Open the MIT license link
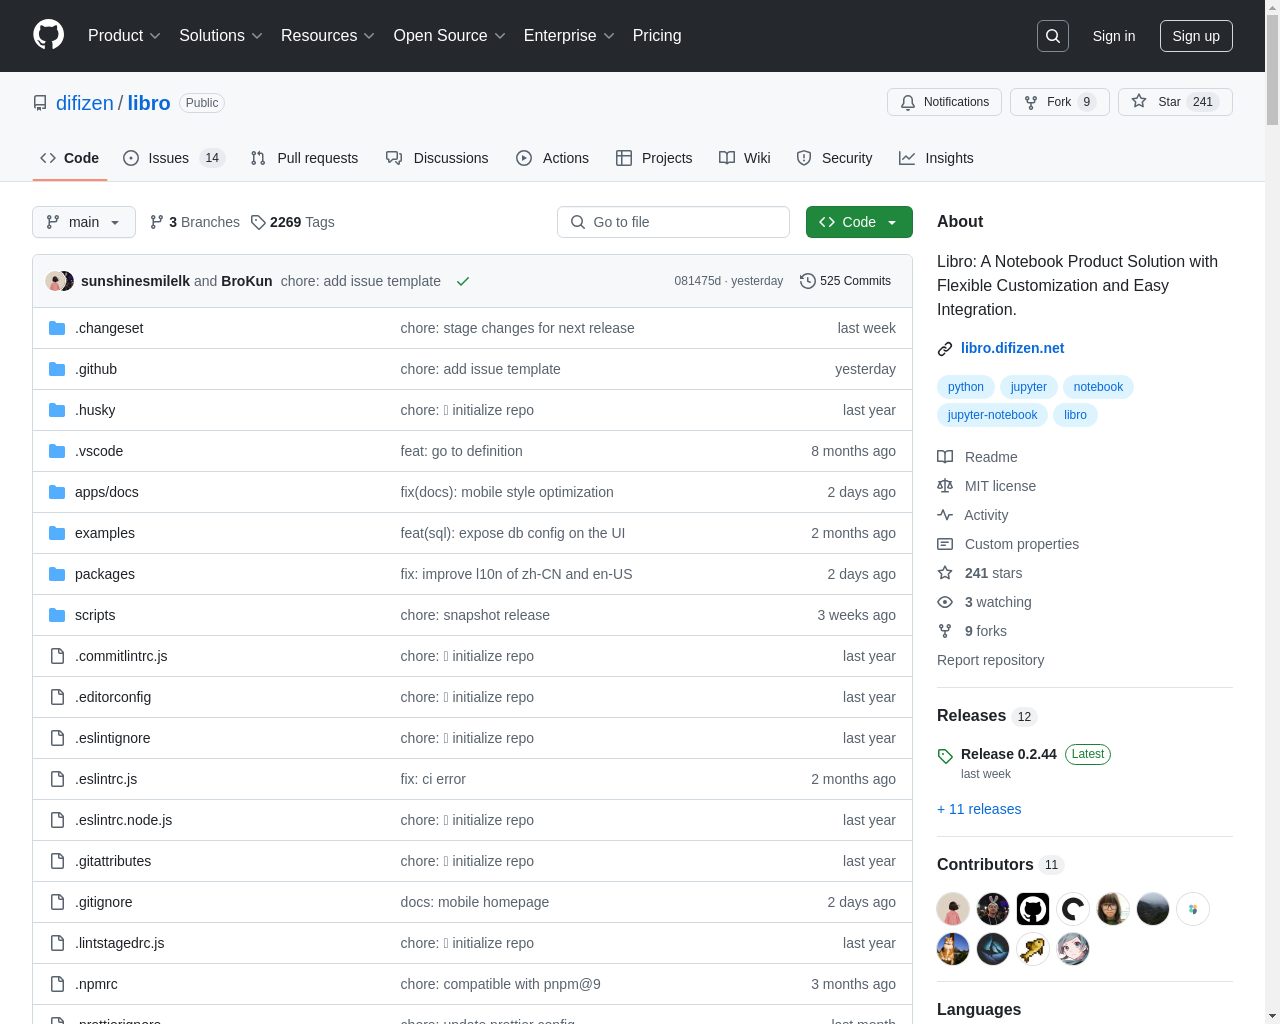 986,486
